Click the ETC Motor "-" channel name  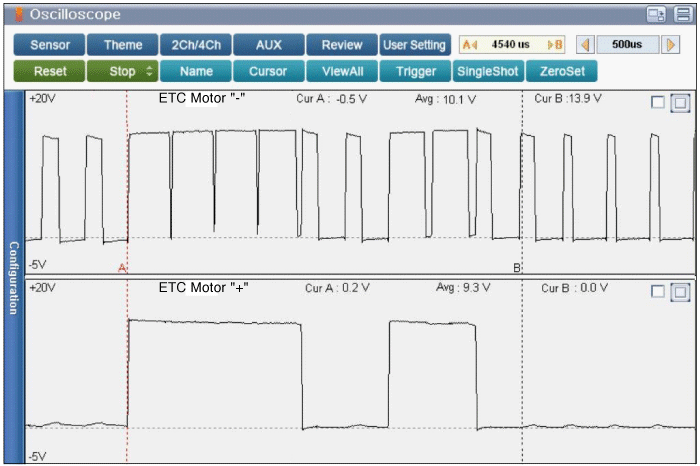click(202, 98)
